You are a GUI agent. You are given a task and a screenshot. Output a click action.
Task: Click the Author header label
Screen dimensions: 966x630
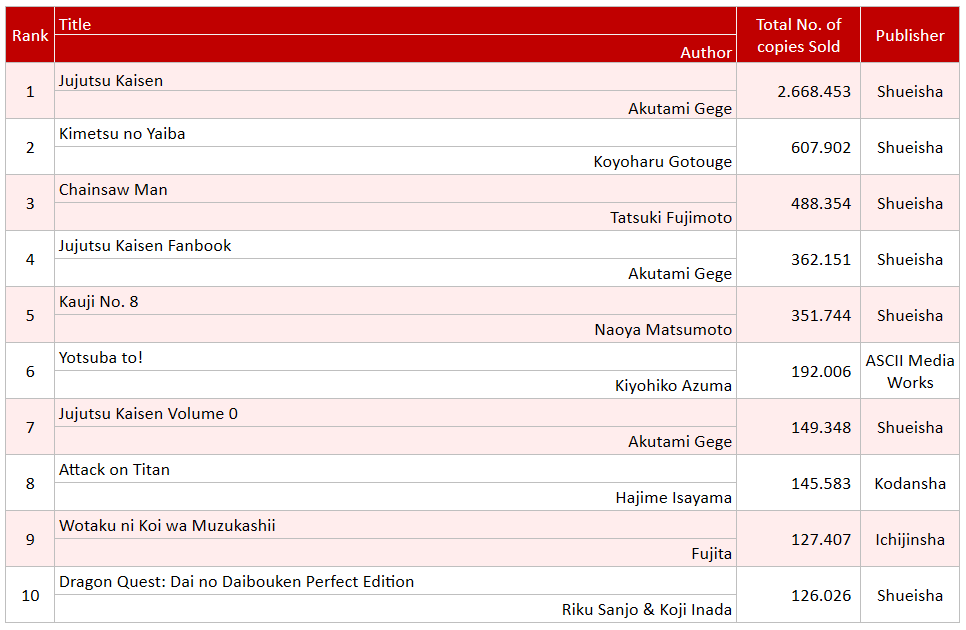[x=706, y=52]
